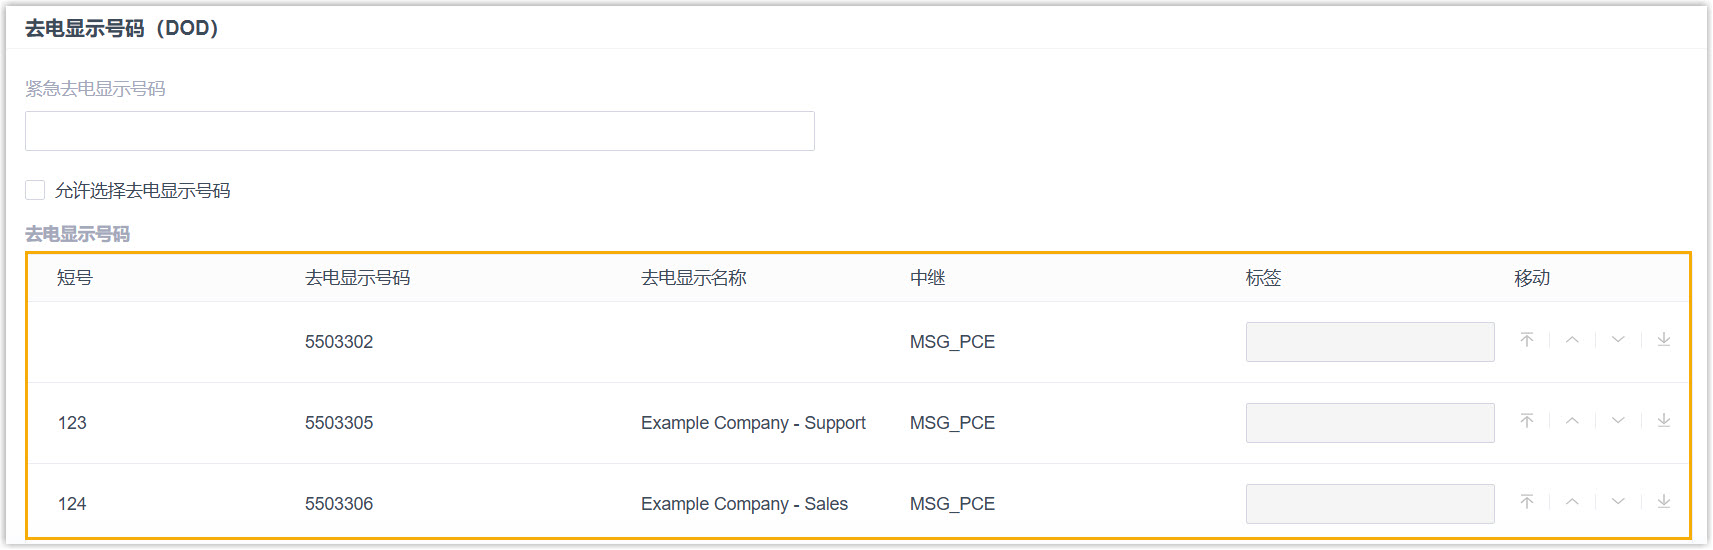
Task: Move the 5503305 row to bottom
Action: [1664, 421]
